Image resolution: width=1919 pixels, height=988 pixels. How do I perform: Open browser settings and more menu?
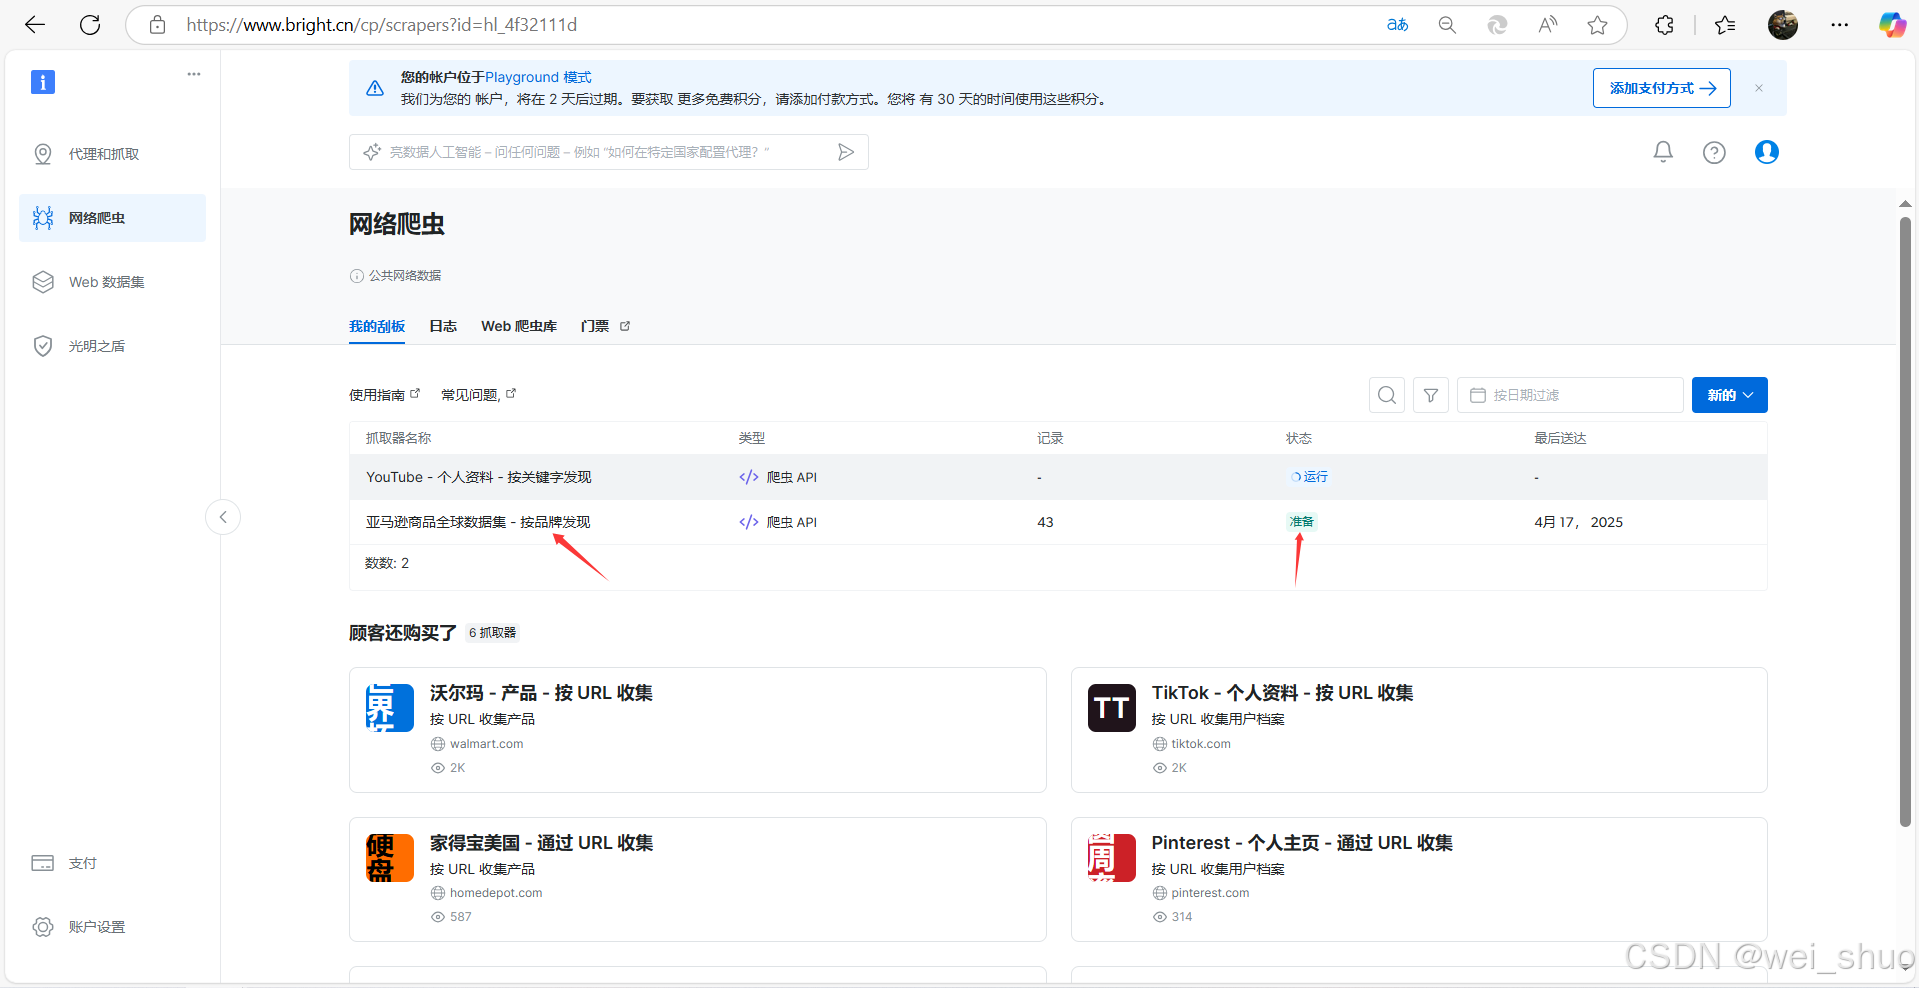tap(1839, 25)
